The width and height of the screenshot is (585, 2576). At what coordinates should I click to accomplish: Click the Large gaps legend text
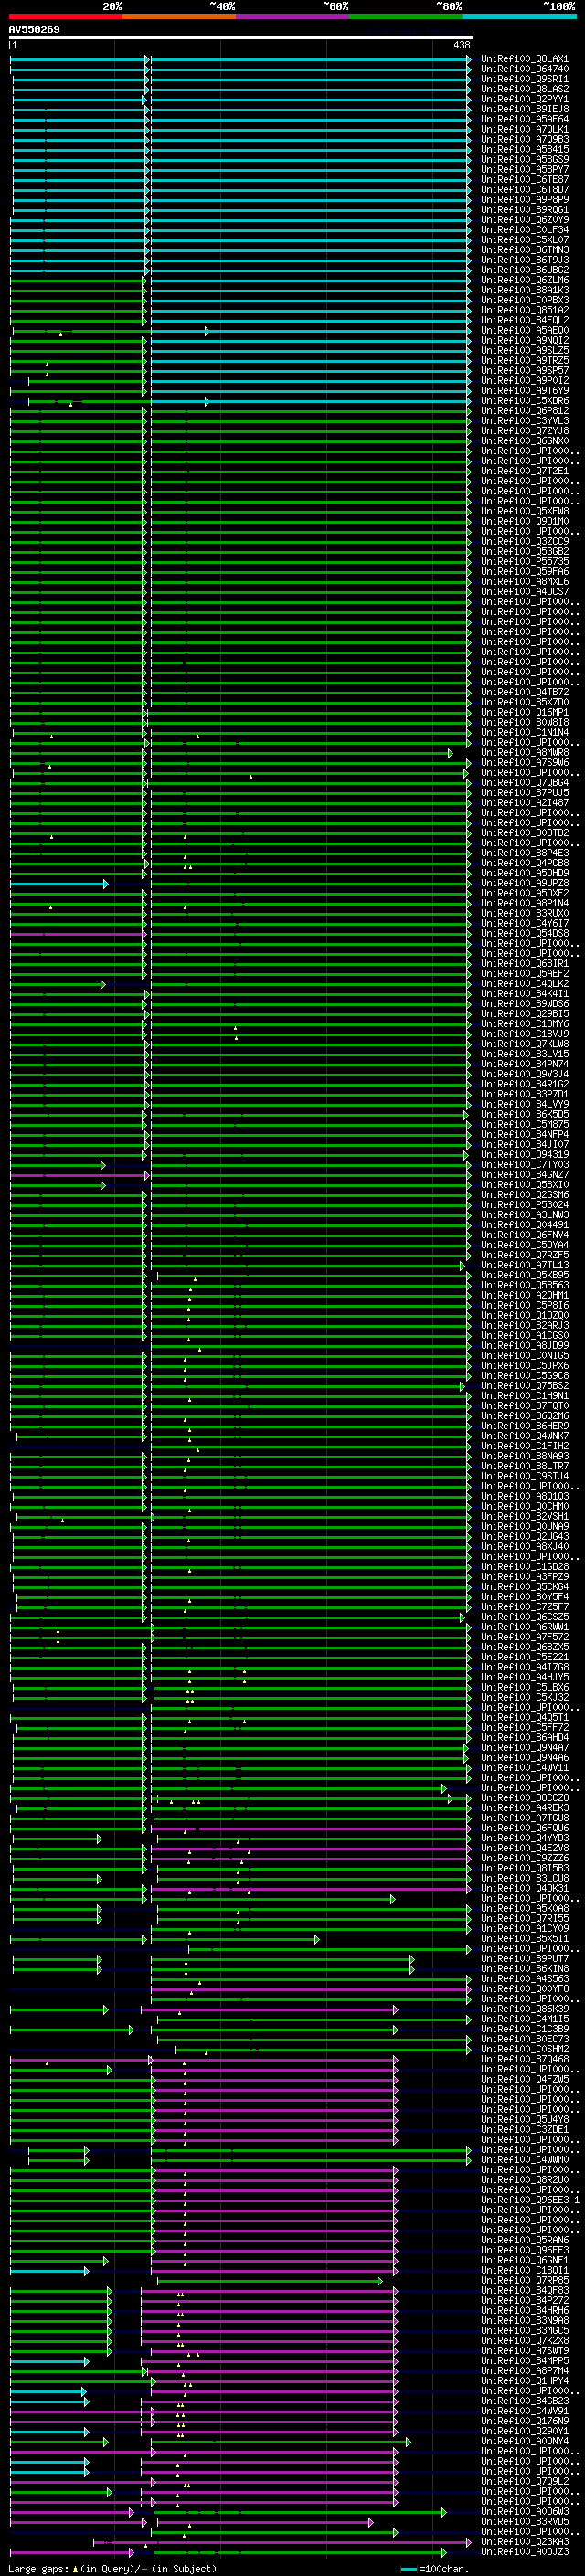[x=113, y=2569]
